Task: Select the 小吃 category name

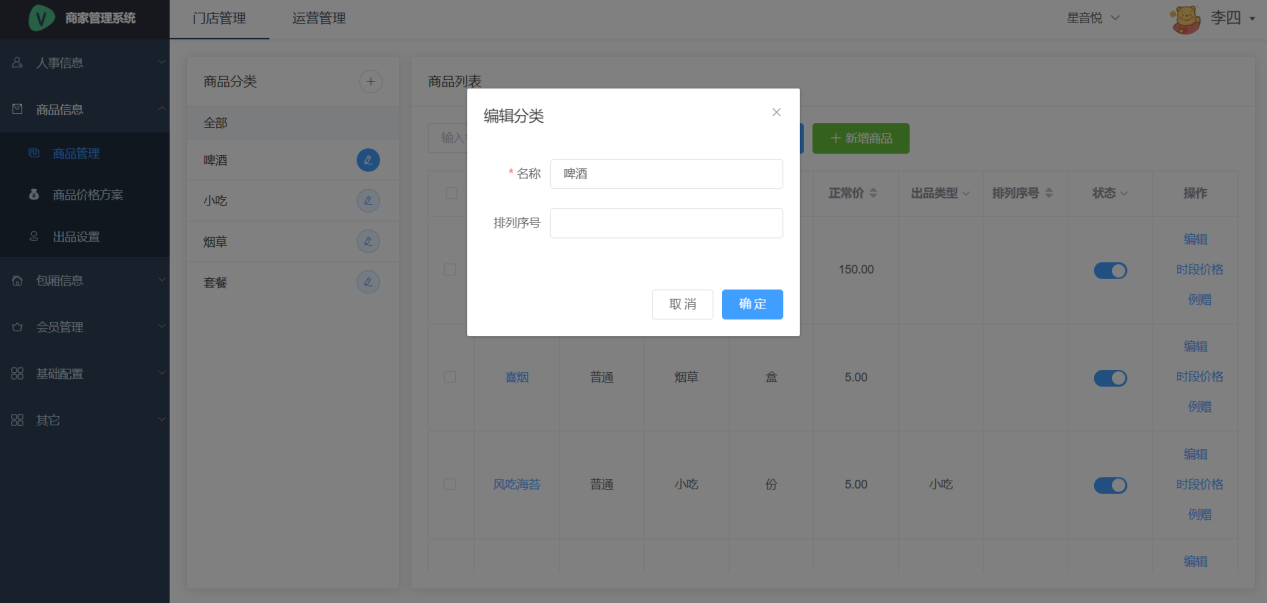Action: (x=215, y=201)
